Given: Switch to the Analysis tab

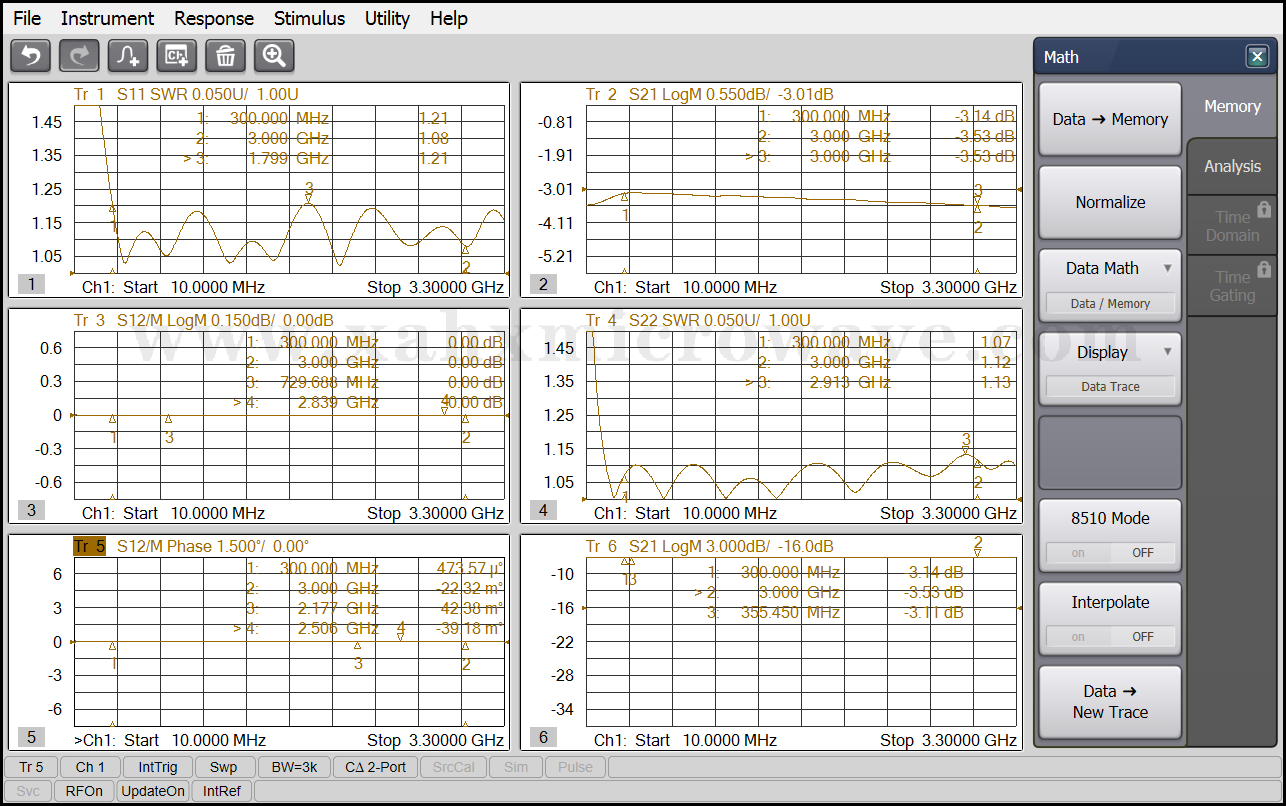Looking at the screenshot, I should point(1232,167).
